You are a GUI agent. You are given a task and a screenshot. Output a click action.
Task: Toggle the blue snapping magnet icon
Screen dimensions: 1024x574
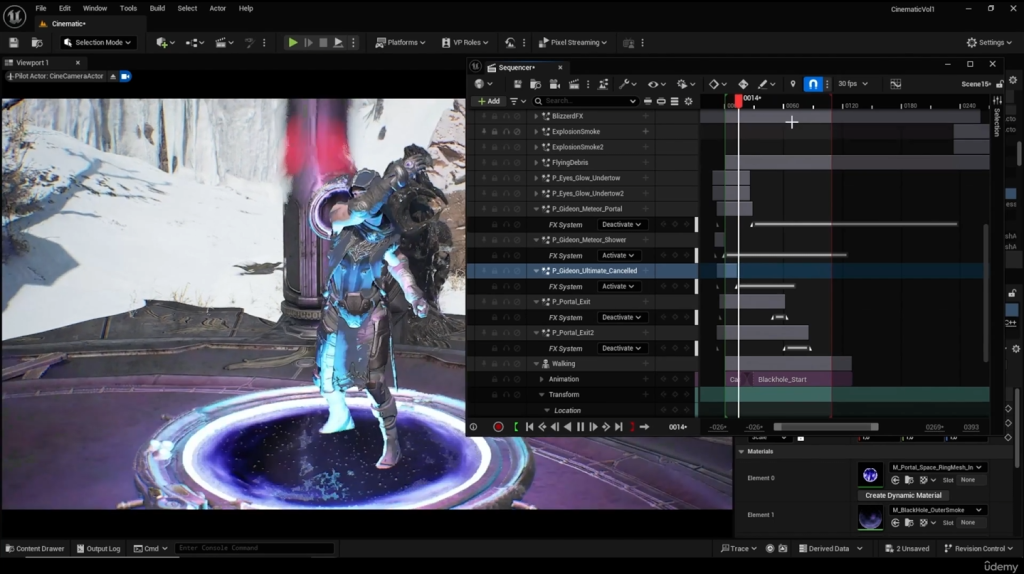813,84
